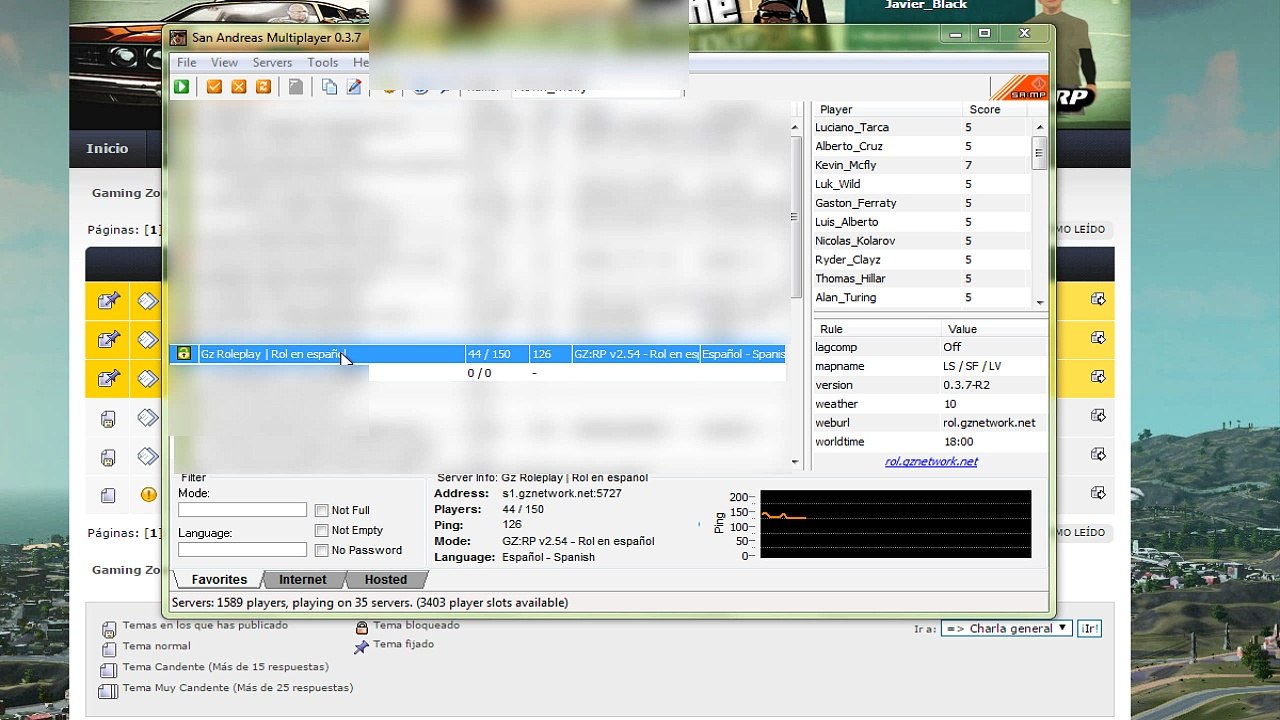
Task: Switch to the Hosted tab
Action: (386, 580)
